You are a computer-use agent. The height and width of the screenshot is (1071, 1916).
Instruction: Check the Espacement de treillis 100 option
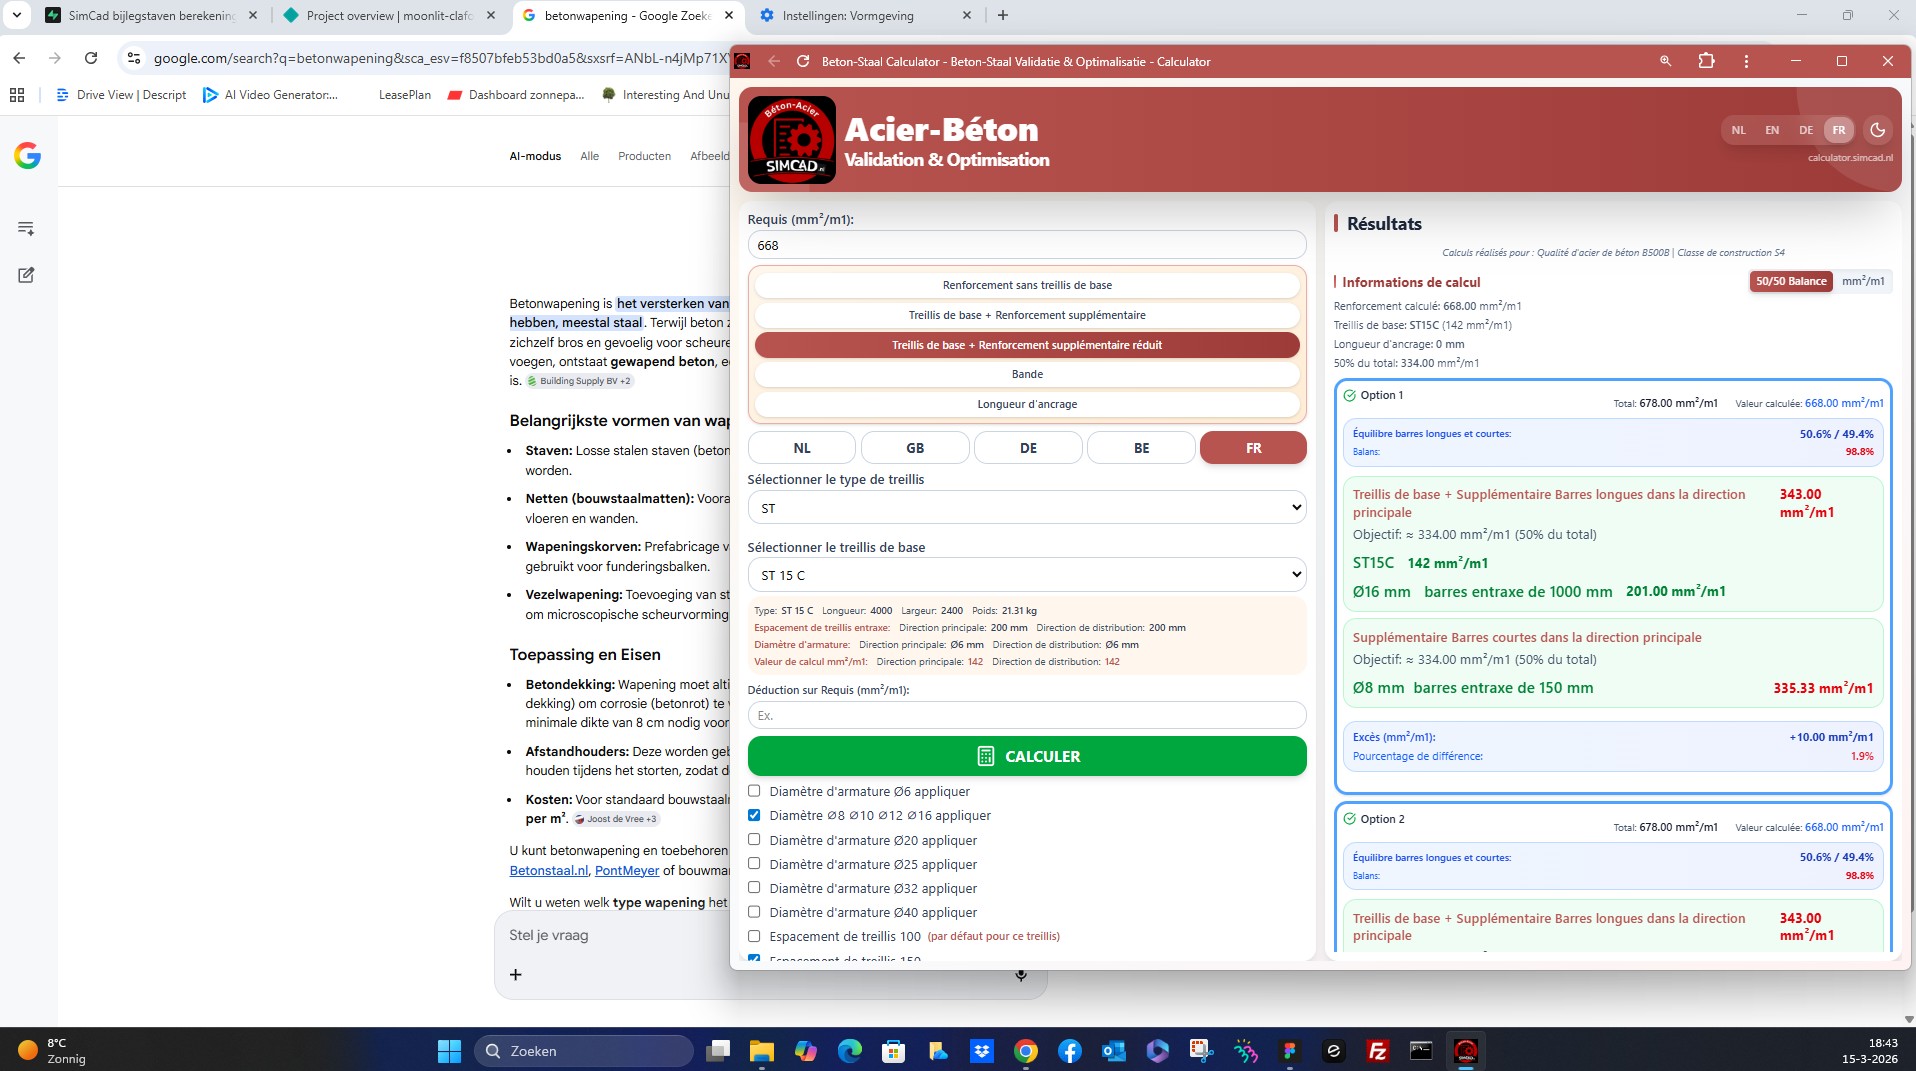pyautogui.click(x=754, y=936)
